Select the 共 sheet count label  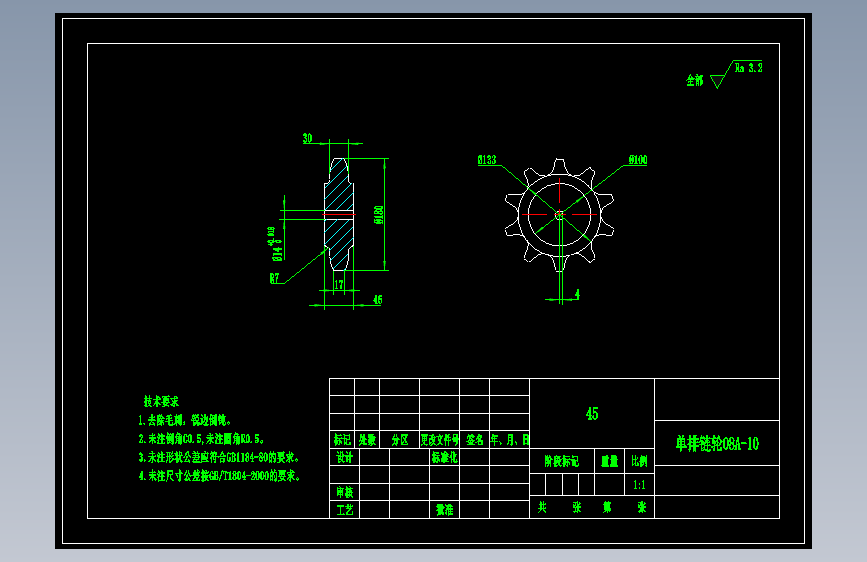coord(542,507)
